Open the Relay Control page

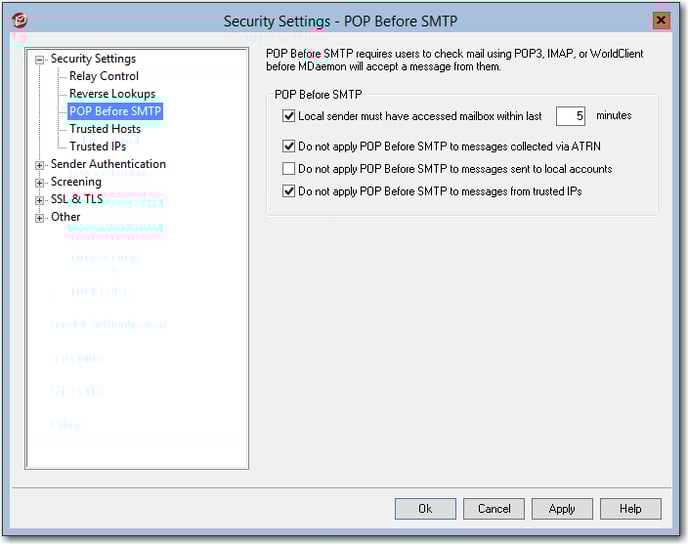pos(104,76)
